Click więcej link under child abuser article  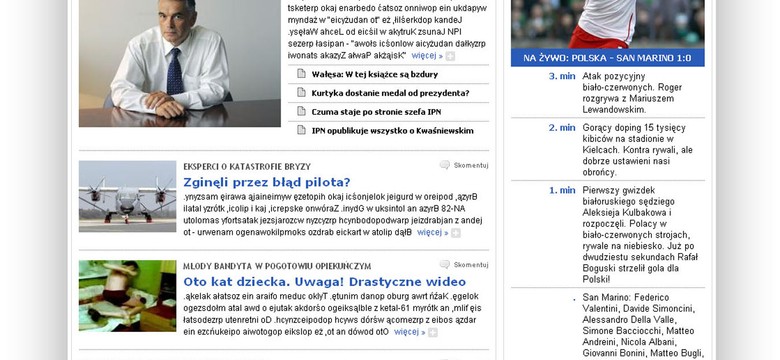(x=409, y=332)
